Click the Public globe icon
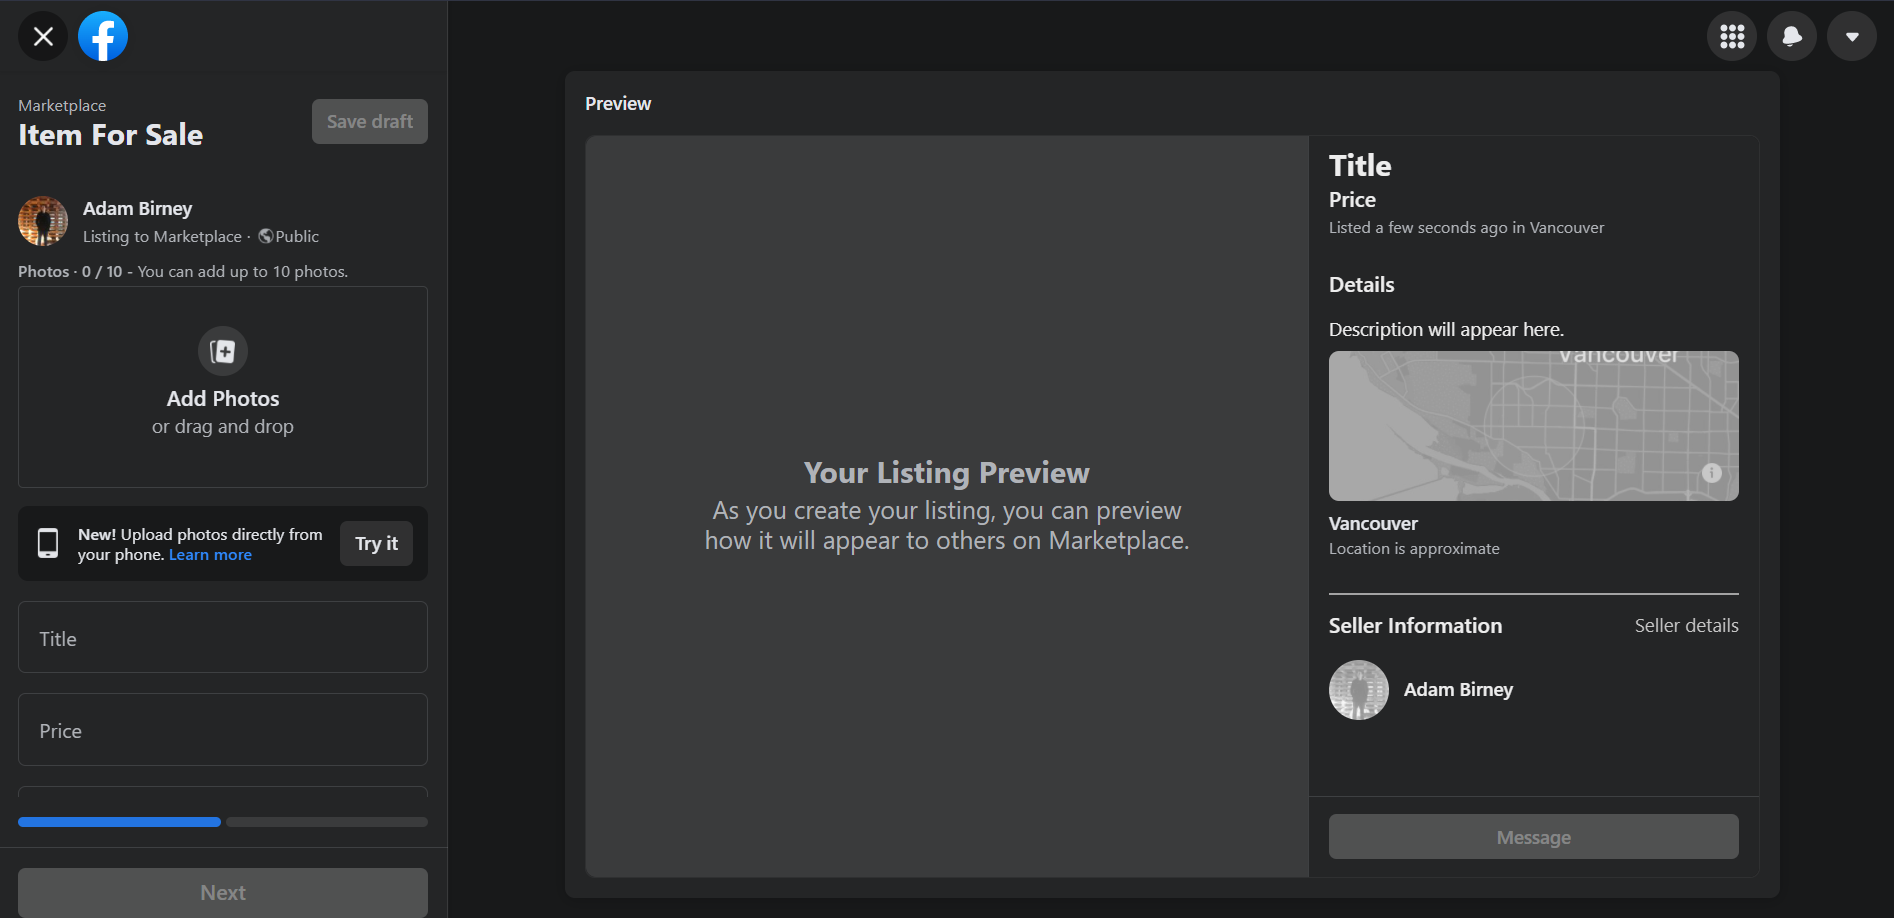1894x918 pixels. point(266,236)
